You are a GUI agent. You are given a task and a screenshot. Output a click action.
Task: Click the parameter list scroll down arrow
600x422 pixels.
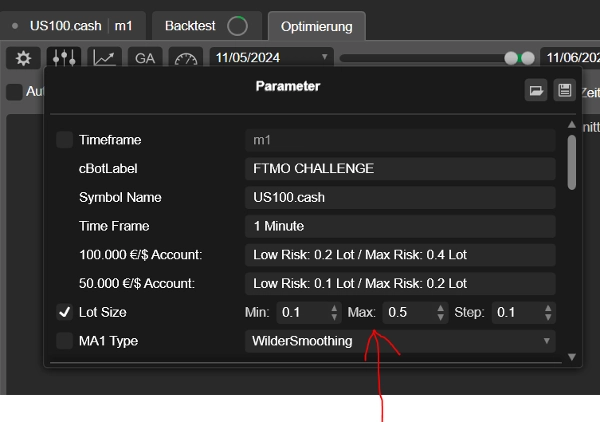(572, 357)
